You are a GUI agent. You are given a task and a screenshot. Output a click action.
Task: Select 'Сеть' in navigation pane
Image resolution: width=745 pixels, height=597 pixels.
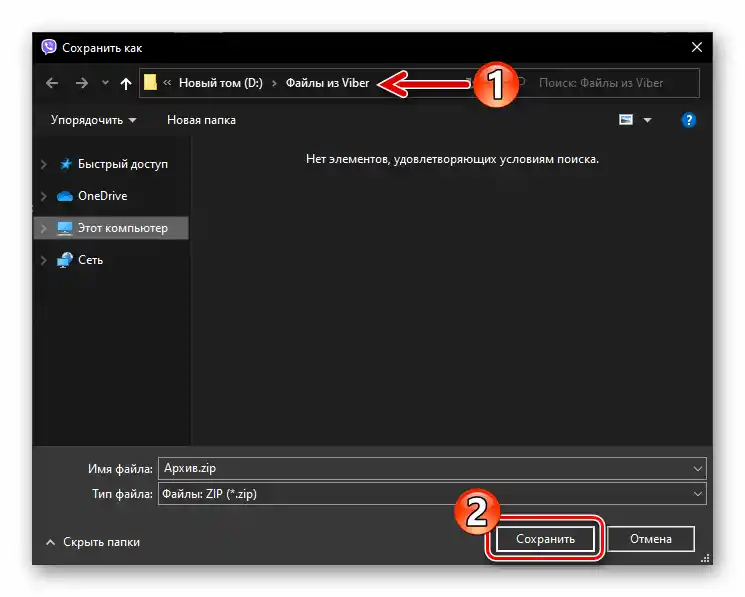point(90,260)
